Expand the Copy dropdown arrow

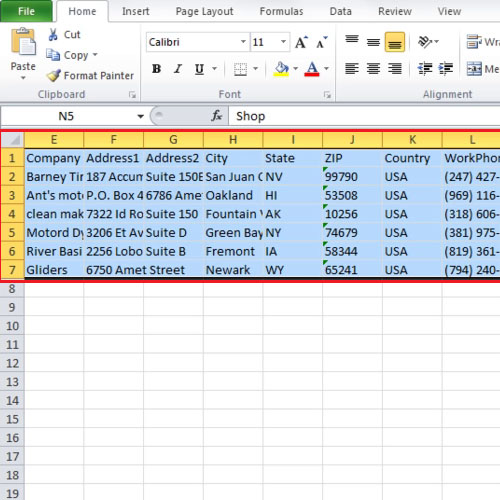tap(95, 54)
